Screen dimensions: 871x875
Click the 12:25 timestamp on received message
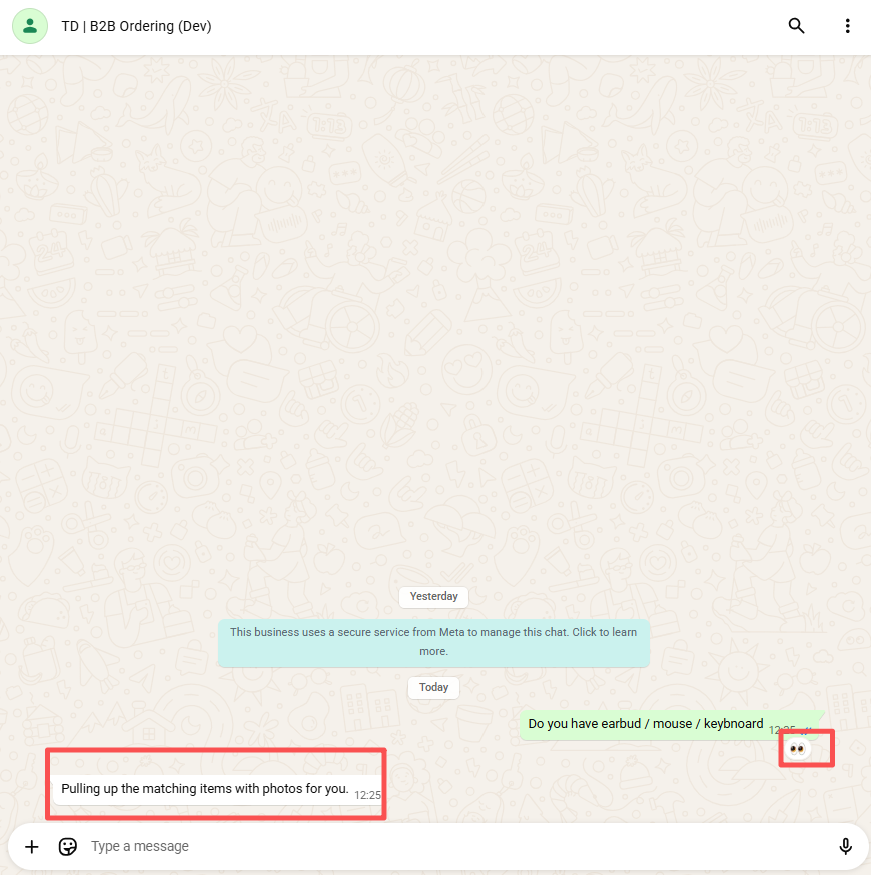367,795
